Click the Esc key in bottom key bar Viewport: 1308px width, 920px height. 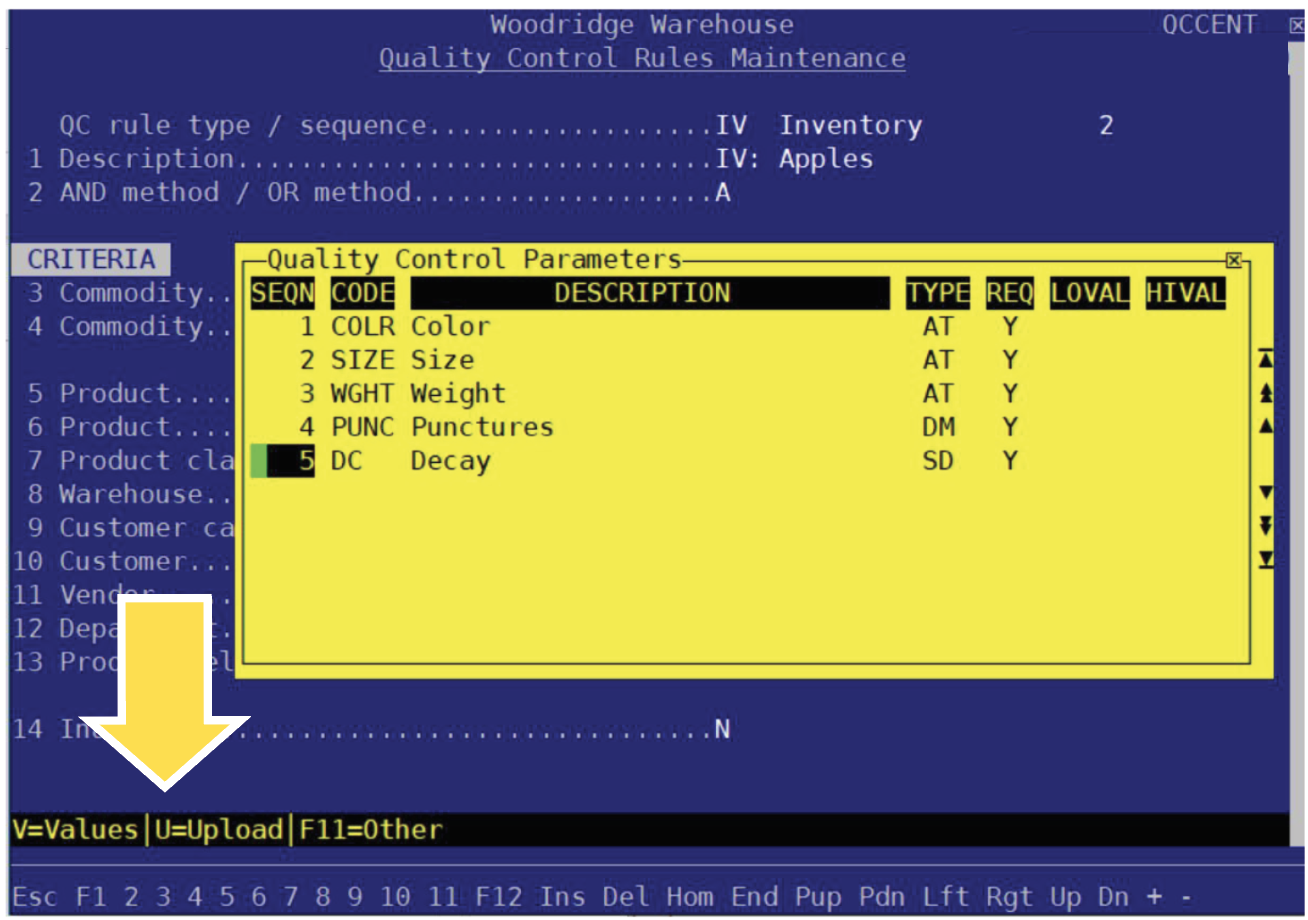click(36, 897)
